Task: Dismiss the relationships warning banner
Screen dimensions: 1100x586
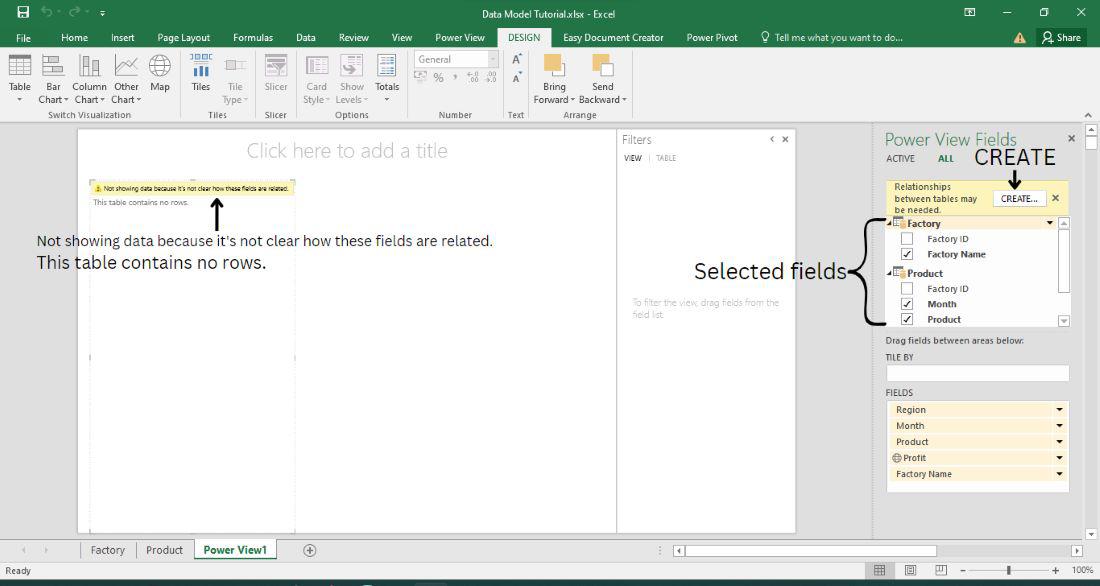Action: click(1056, 199)
